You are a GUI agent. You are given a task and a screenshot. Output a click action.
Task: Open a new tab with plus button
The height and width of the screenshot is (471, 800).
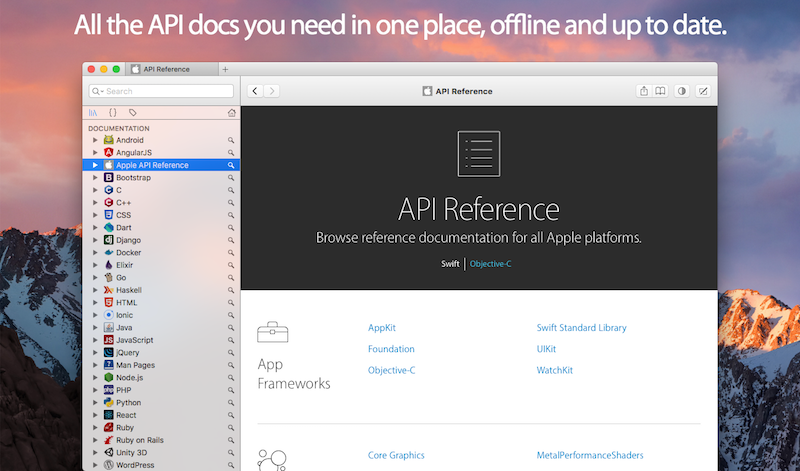click(x=225, y=69)
